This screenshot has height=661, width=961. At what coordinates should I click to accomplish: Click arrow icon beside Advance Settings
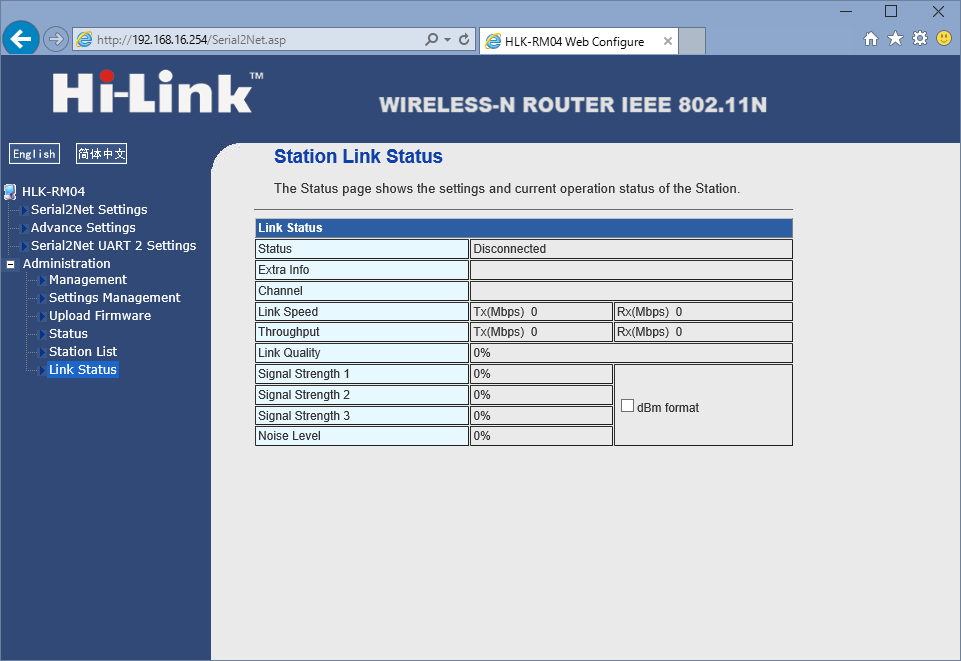[25, 229]
